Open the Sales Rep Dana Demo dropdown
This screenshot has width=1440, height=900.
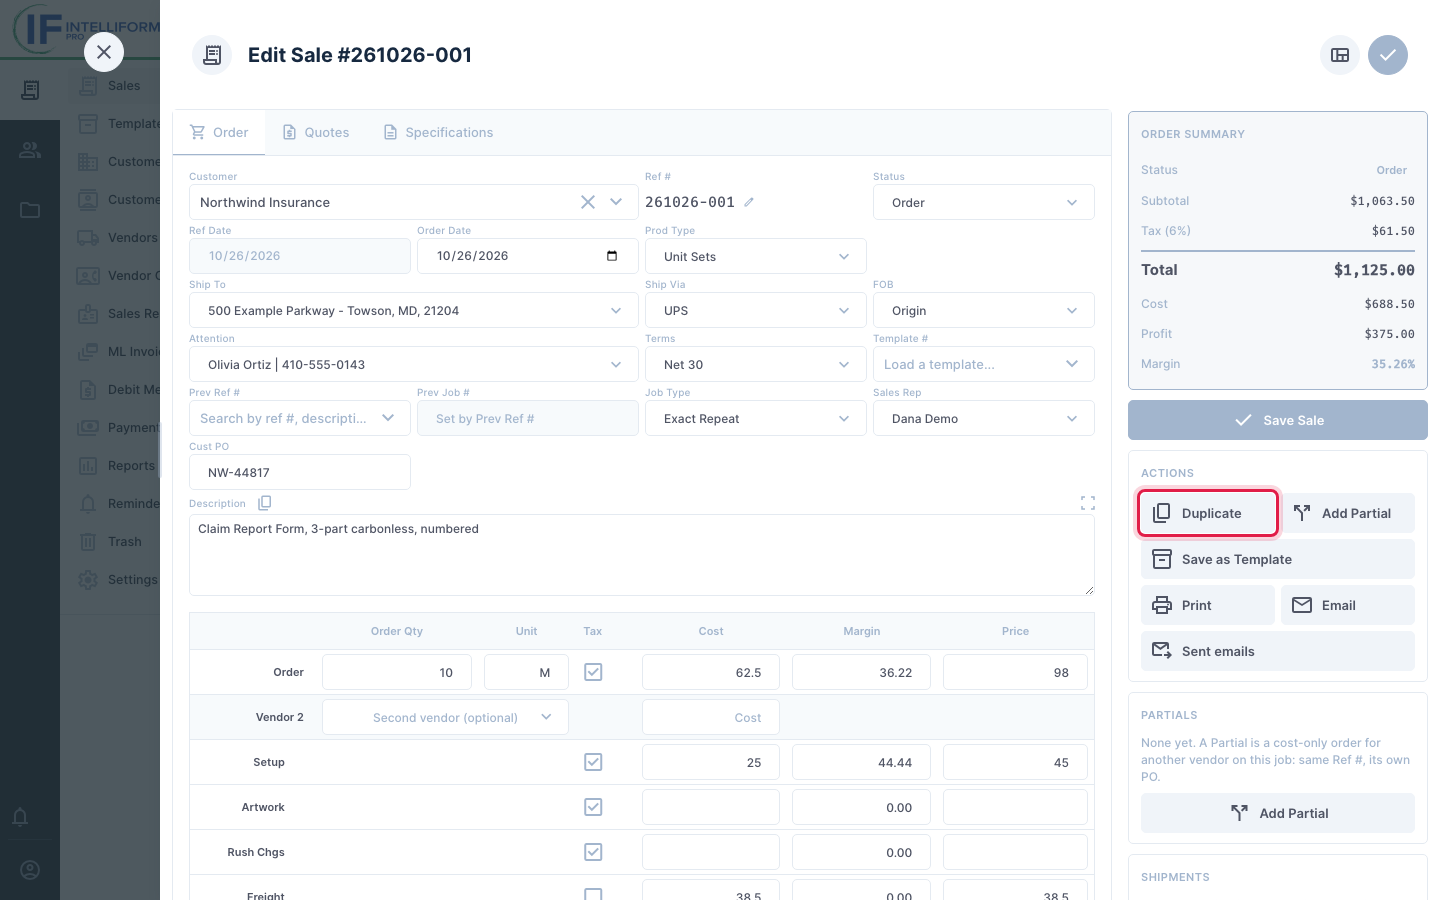(984, 418)
